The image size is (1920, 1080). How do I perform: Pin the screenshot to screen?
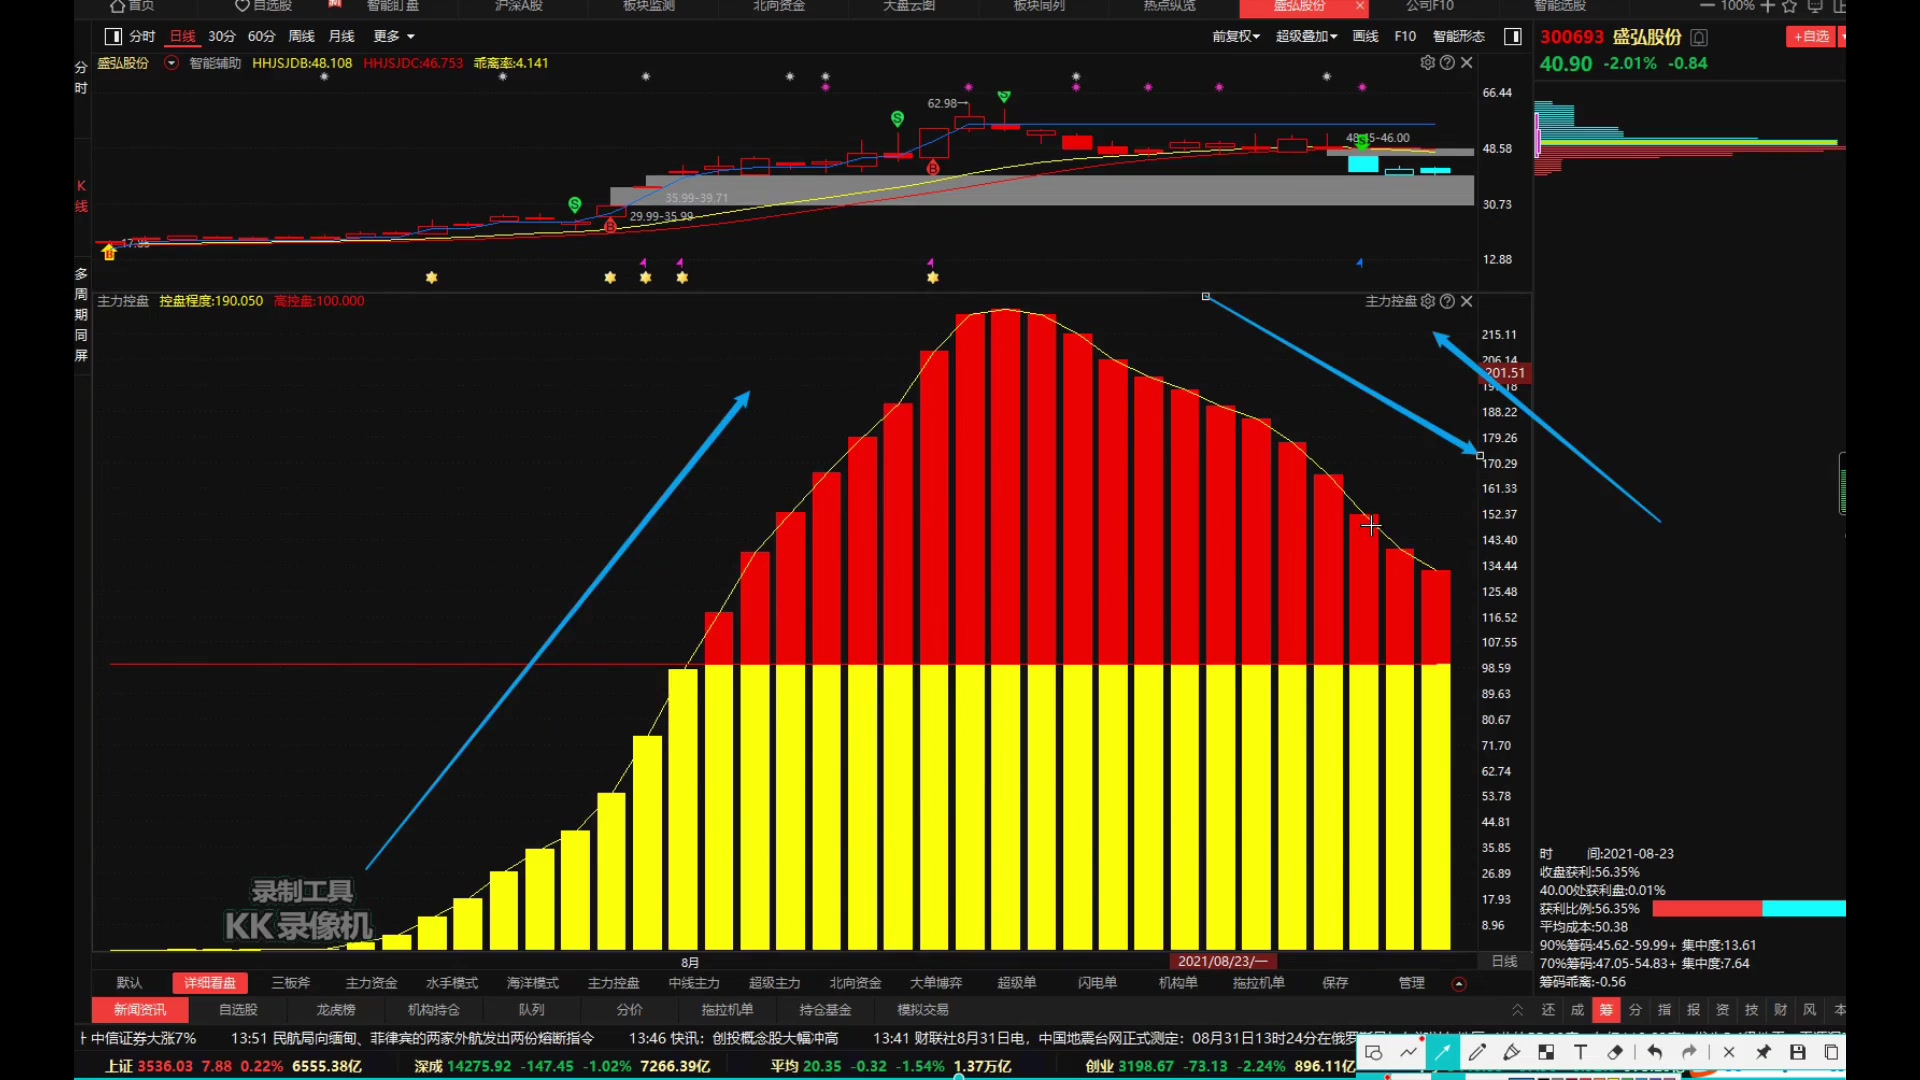pyautogui.click(x=1763, y=1052)
